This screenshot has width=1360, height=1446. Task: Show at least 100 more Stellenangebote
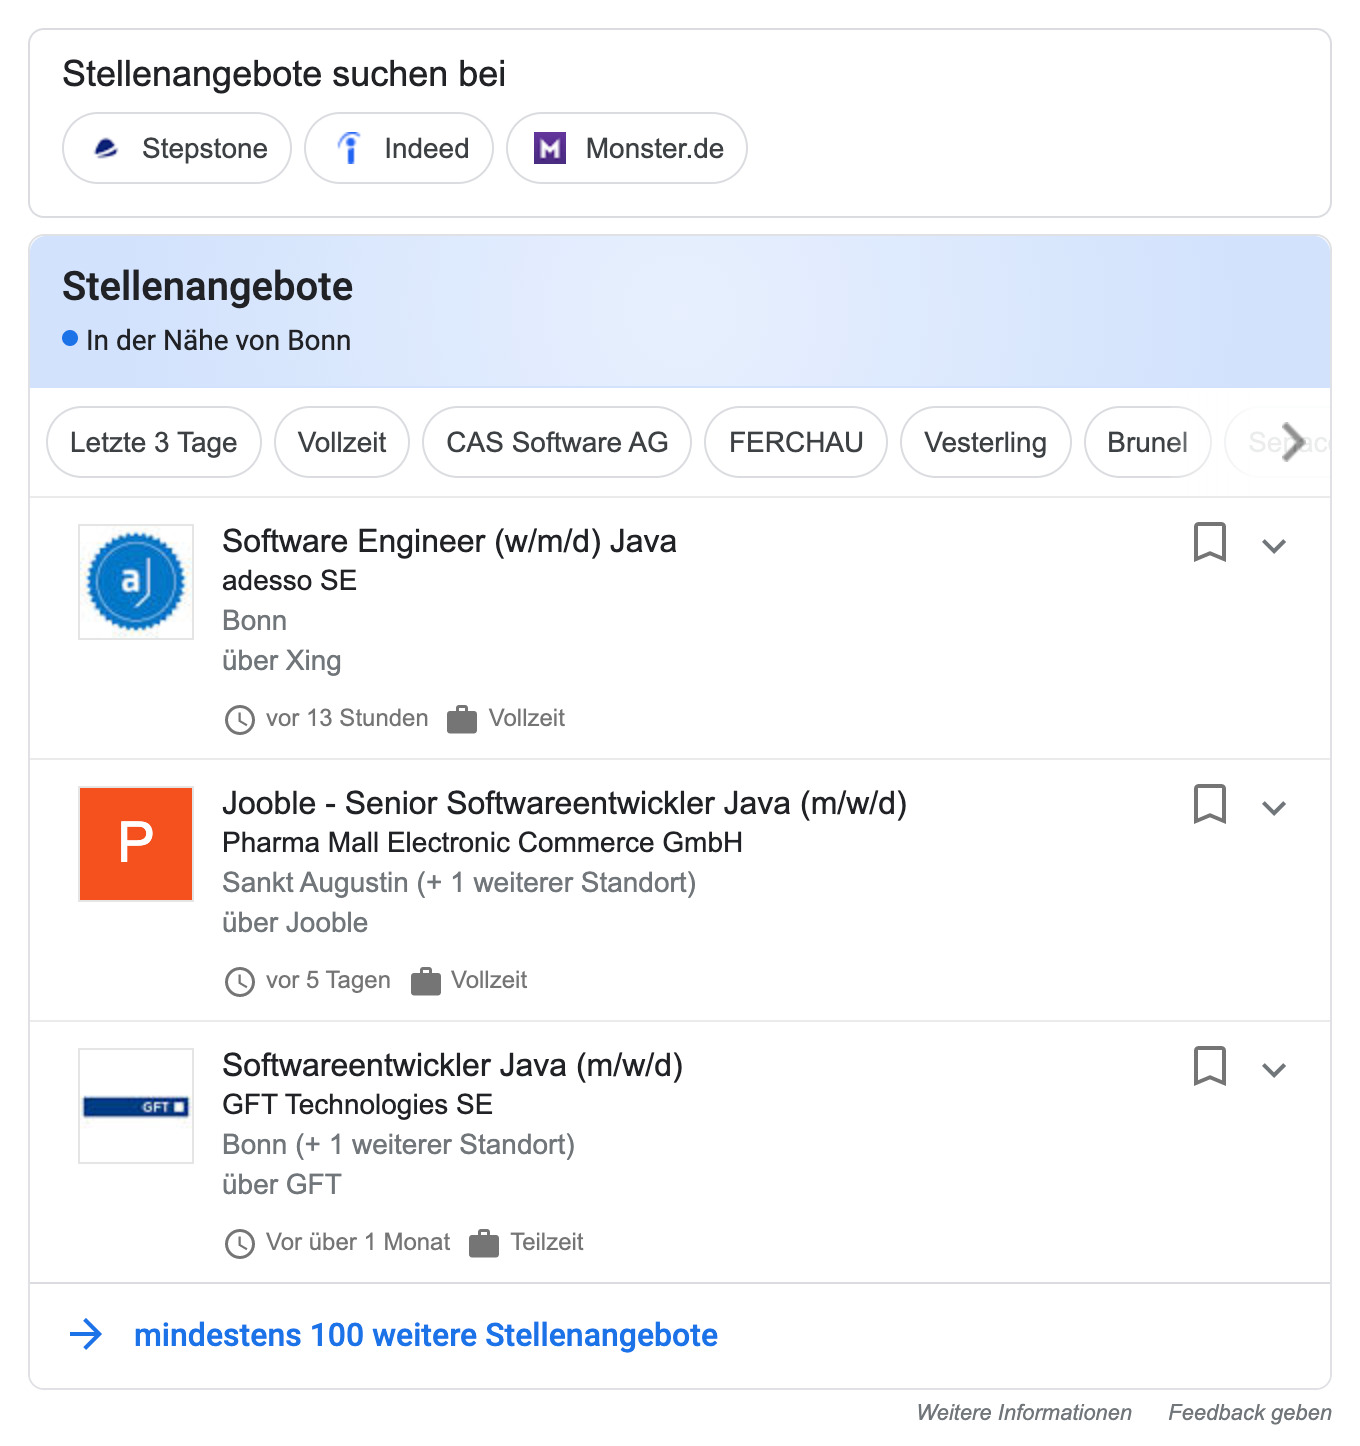pyautogui.click(x=425, y=1335)
